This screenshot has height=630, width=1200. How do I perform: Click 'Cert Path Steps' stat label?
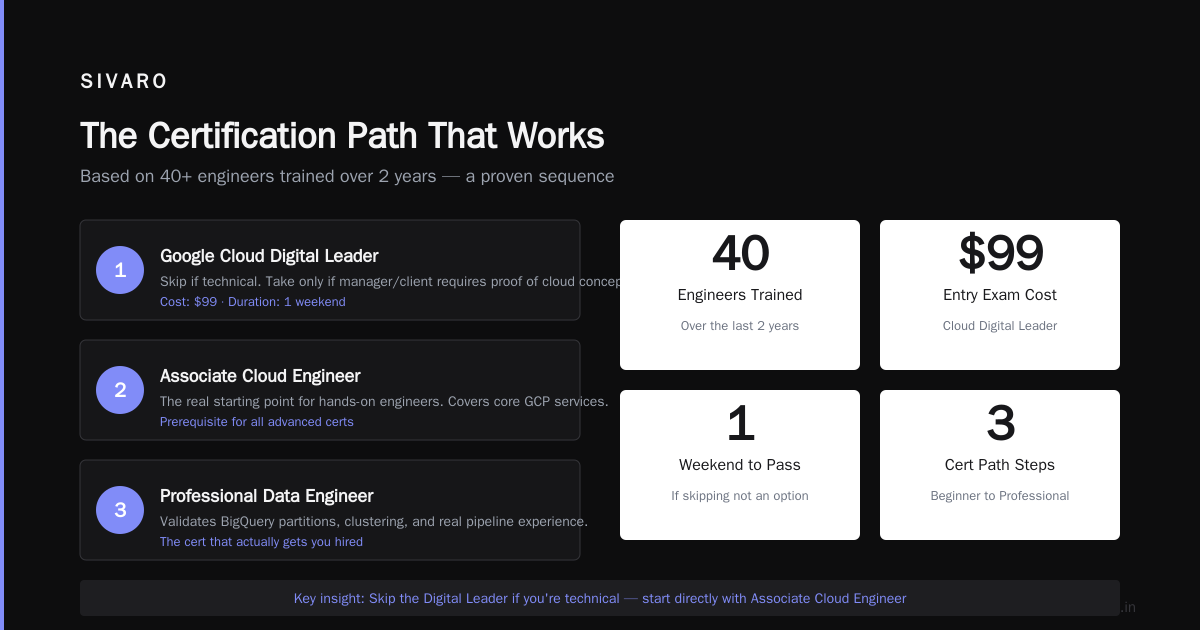[x=1000, y=465]
